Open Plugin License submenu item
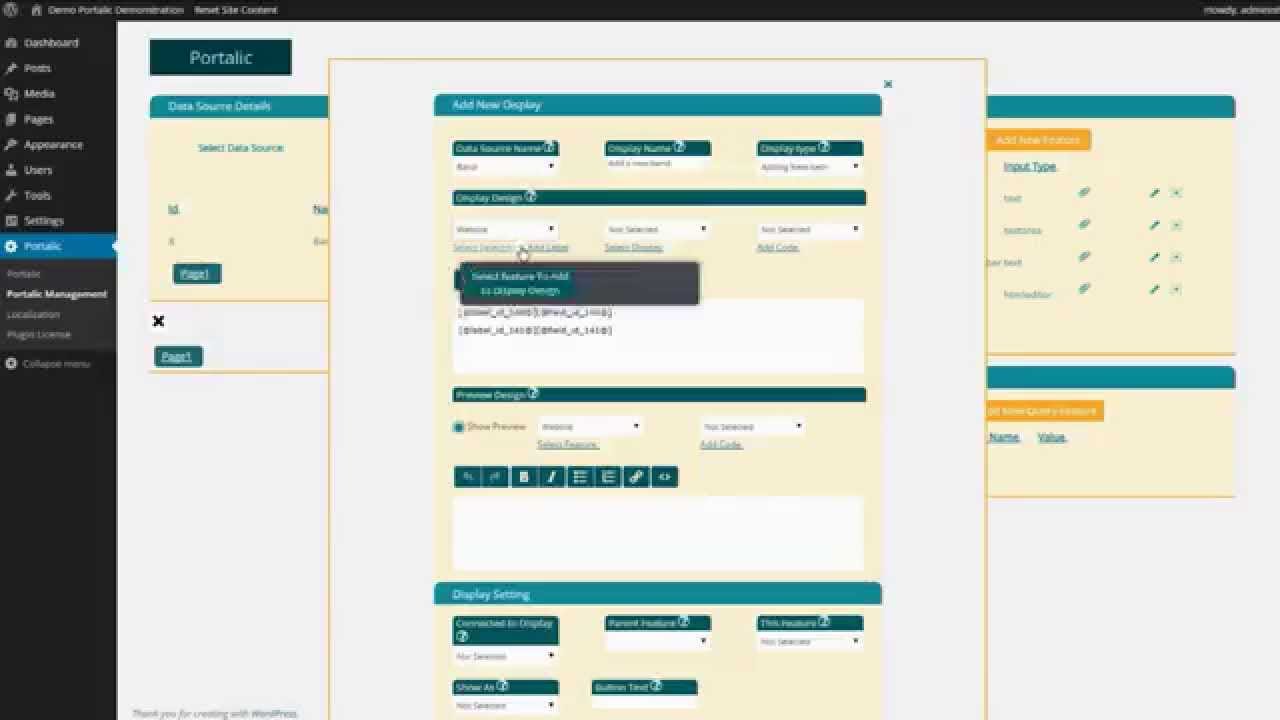This screenshot has height=720, width=1280. click(x=38, y=334)
